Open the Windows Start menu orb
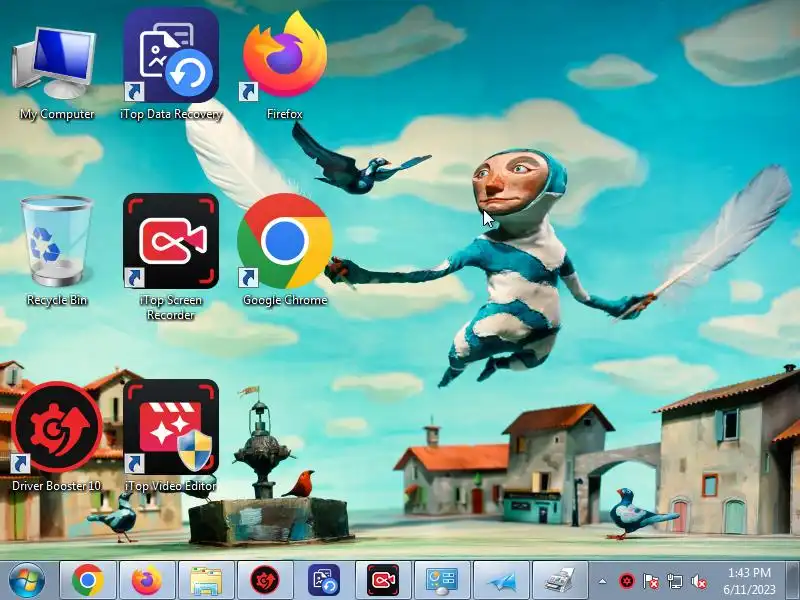Image resolution: width=800 pixels, height=600 pixels. pos(26,581)
